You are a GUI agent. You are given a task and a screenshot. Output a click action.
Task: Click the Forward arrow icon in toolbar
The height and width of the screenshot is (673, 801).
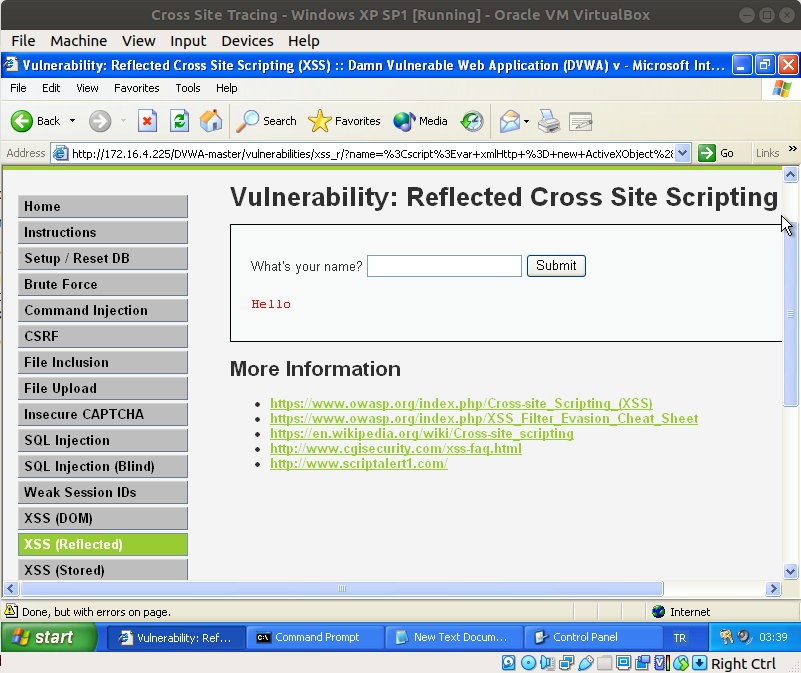[x=100, y=121]
